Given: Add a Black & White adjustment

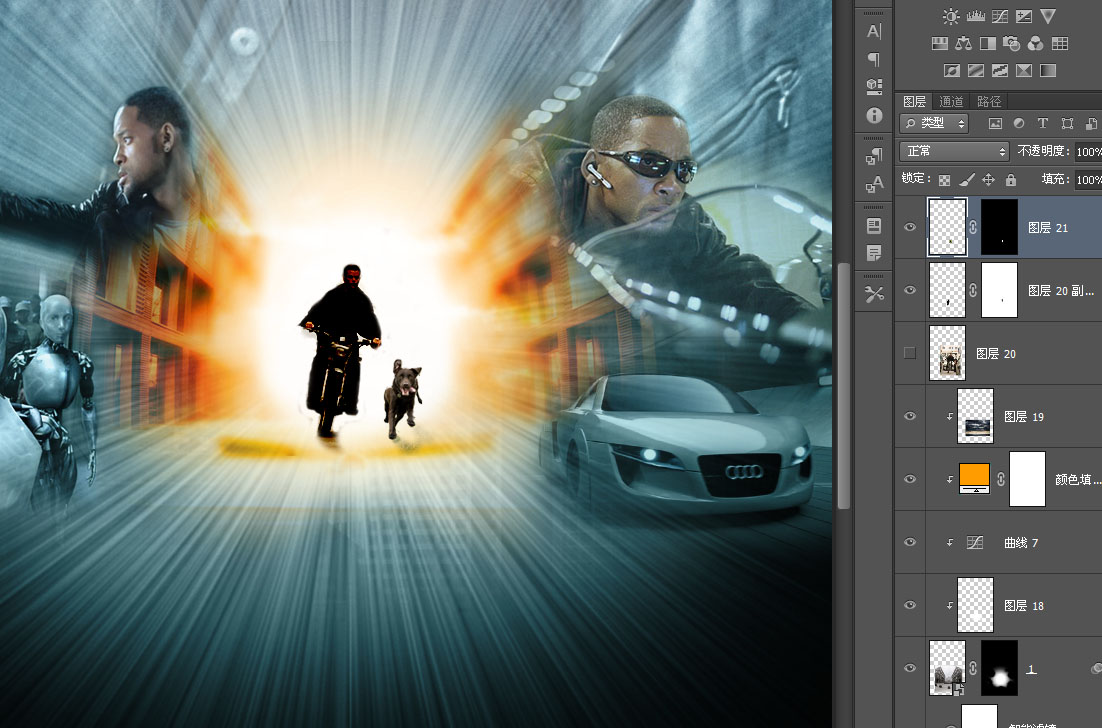Looking at the screenshot, I should click(987, 44).
